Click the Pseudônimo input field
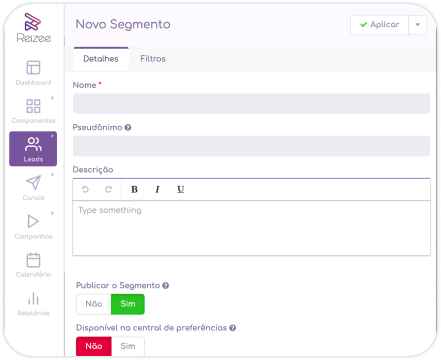 point(251,146)
